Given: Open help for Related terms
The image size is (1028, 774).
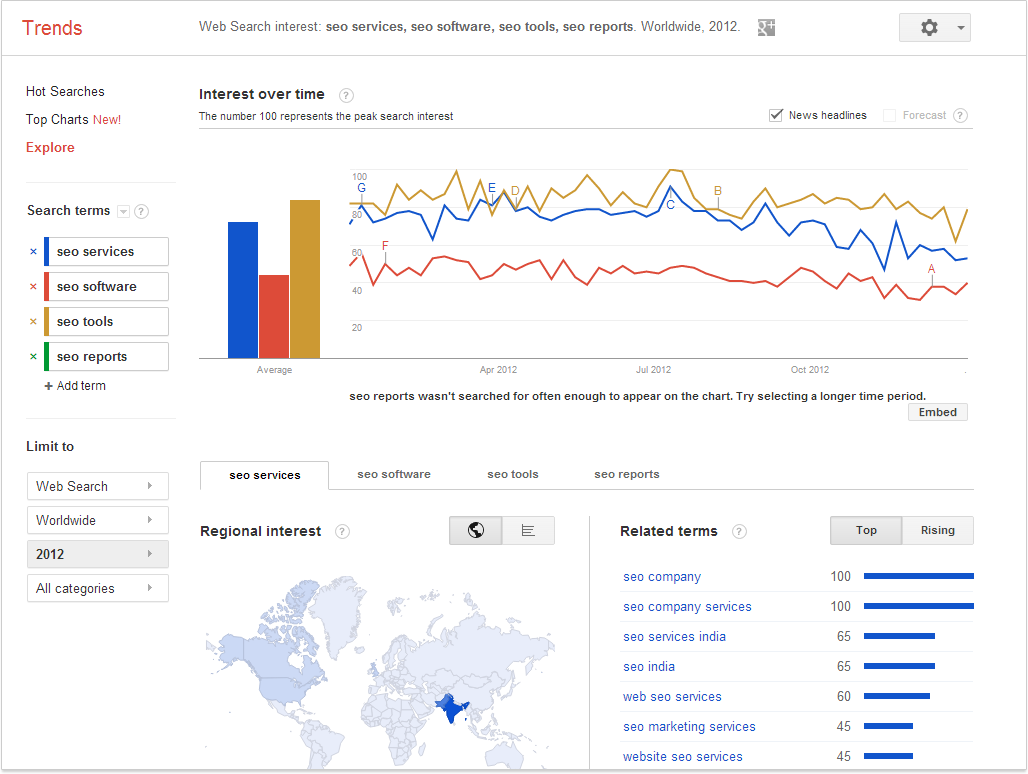Looking at the screenshot, I should [739, 532].
